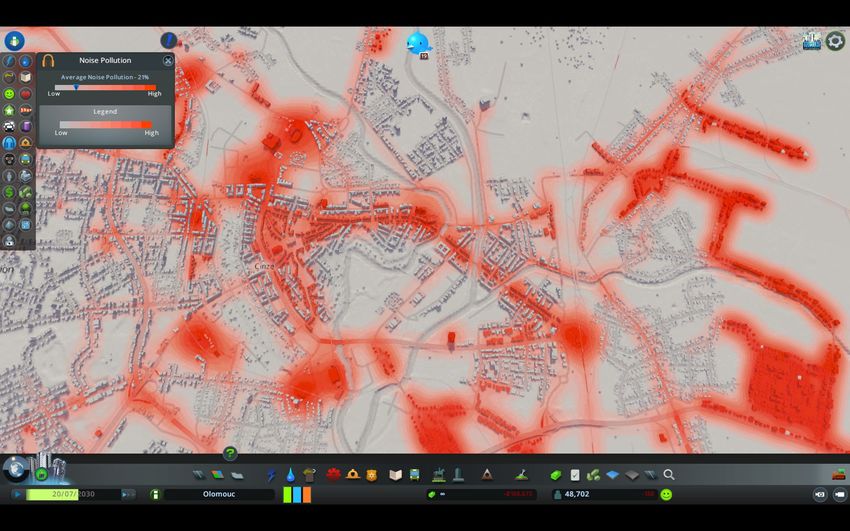Open the milestones button beside the gear
The height and width of the screenshot is (531, 850).
812,41
